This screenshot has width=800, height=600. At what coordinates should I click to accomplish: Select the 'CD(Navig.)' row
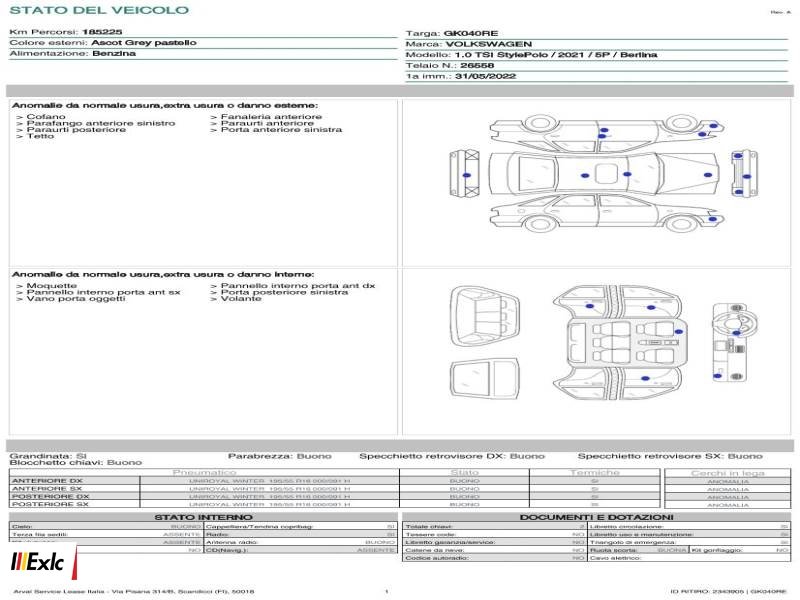[301, 550]
